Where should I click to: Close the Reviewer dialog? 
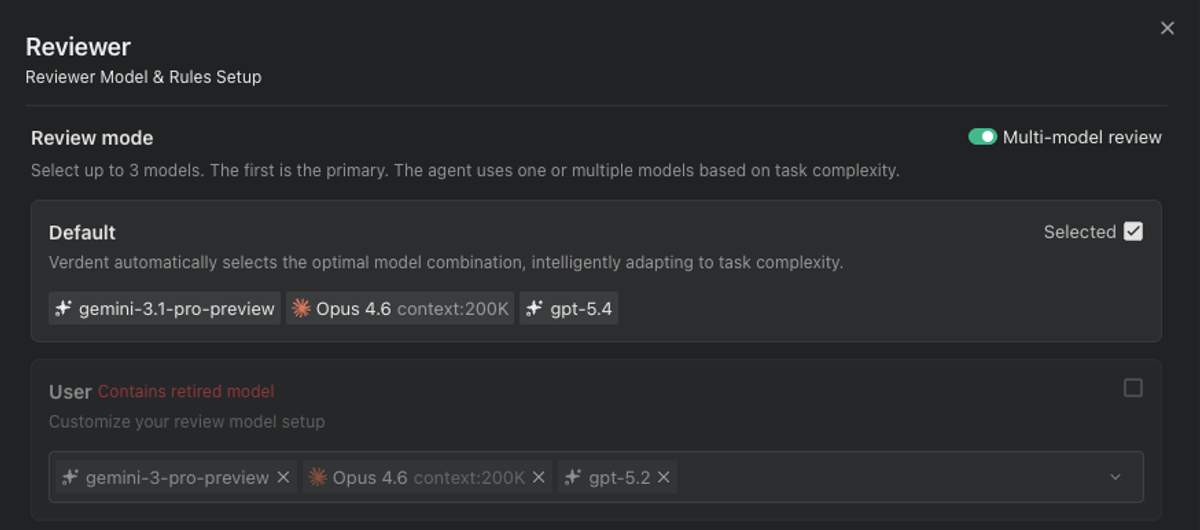[x=1167, y=28]
